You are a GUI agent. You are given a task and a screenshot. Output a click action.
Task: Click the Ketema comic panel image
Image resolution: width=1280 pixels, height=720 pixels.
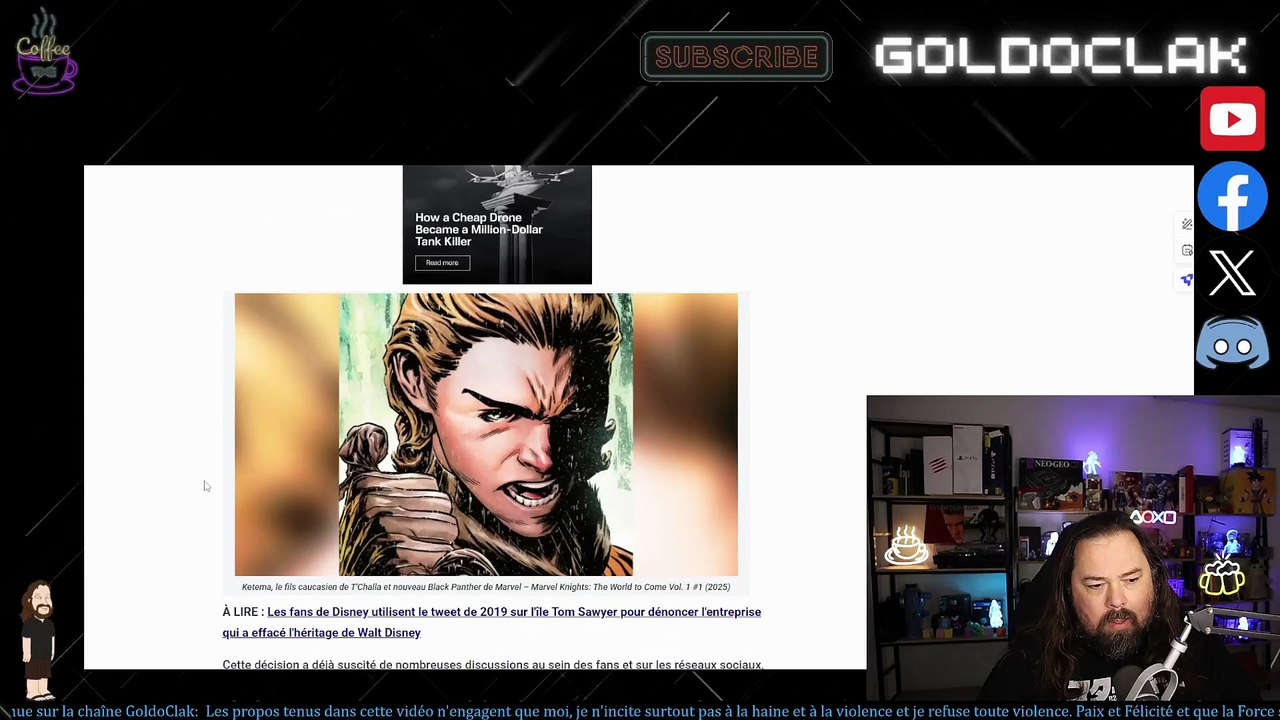pos(486,434)
